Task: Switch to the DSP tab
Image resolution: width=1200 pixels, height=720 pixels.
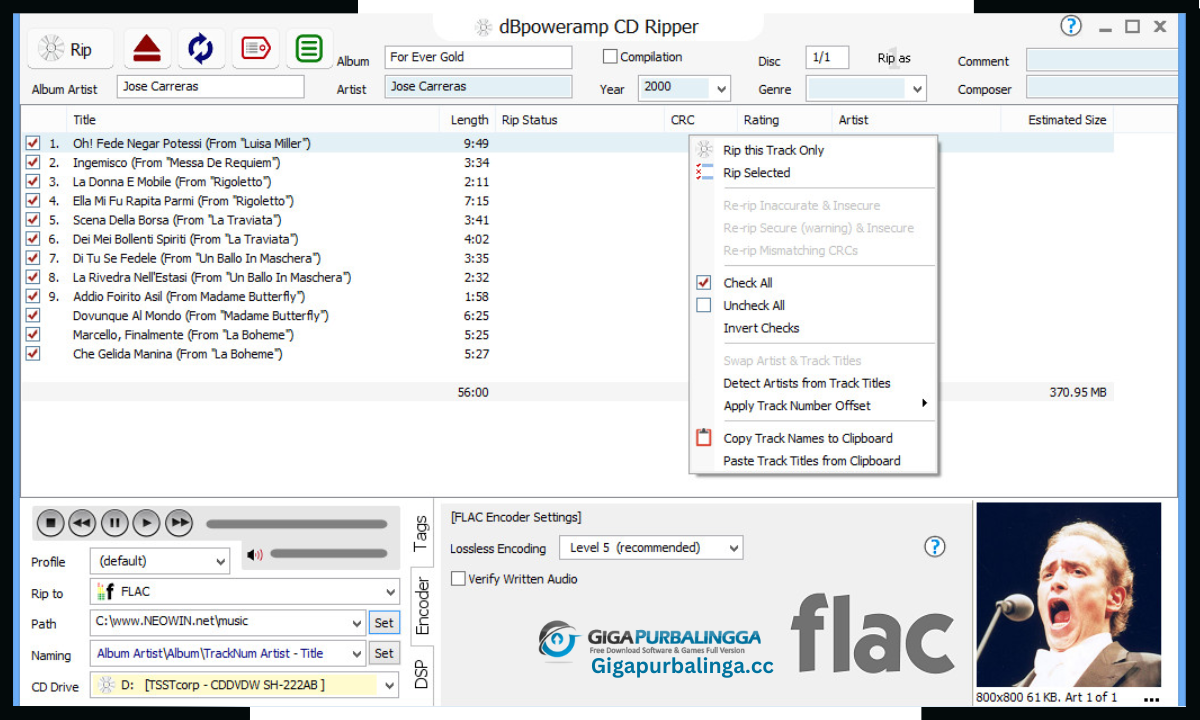Action: pos(421,675)
